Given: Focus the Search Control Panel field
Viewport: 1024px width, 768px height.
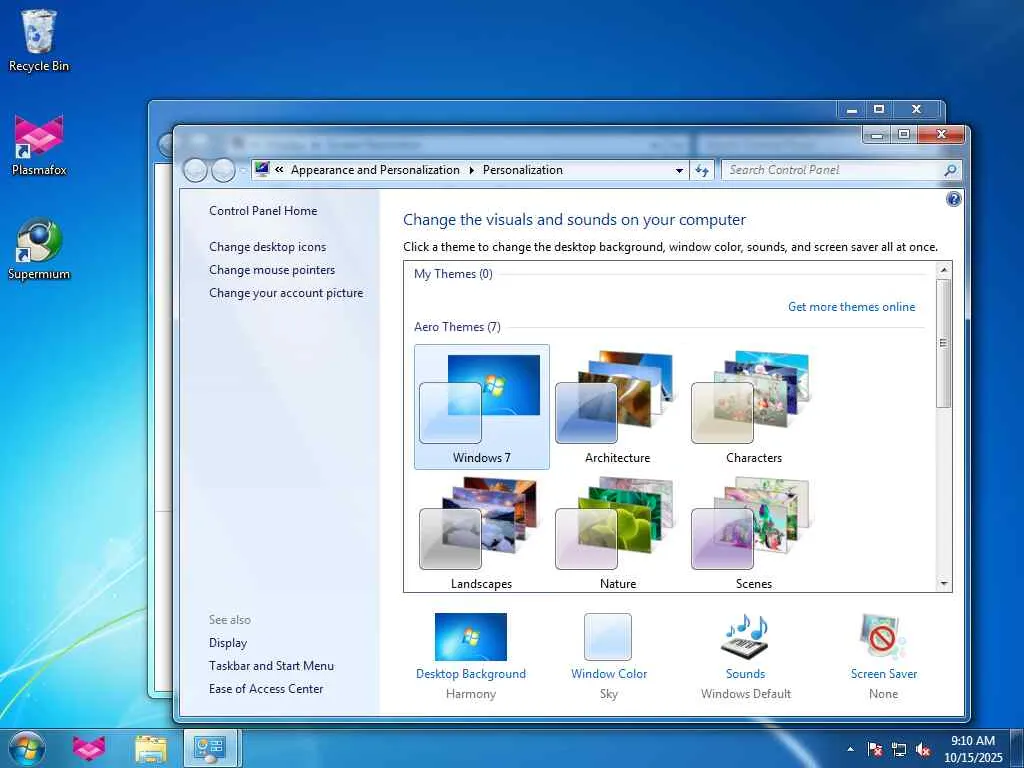Looking at the screenshot, I should pyautogui.click(x=833, y=170).
